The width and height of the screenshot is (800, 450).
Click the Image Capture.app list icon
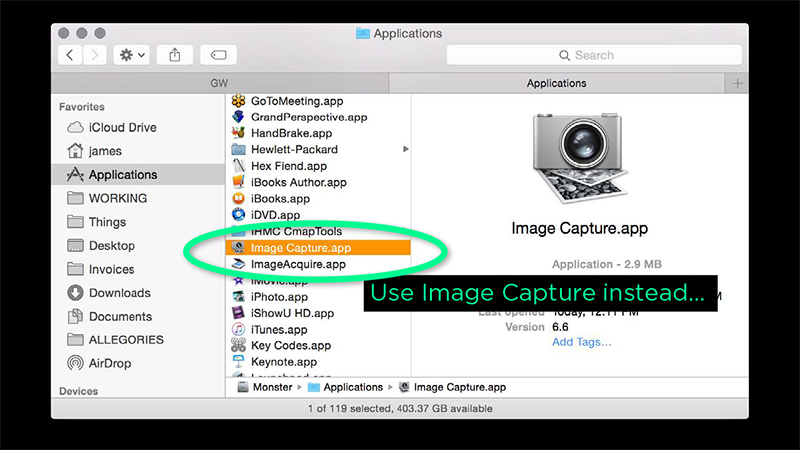click(x=238, y=248)
